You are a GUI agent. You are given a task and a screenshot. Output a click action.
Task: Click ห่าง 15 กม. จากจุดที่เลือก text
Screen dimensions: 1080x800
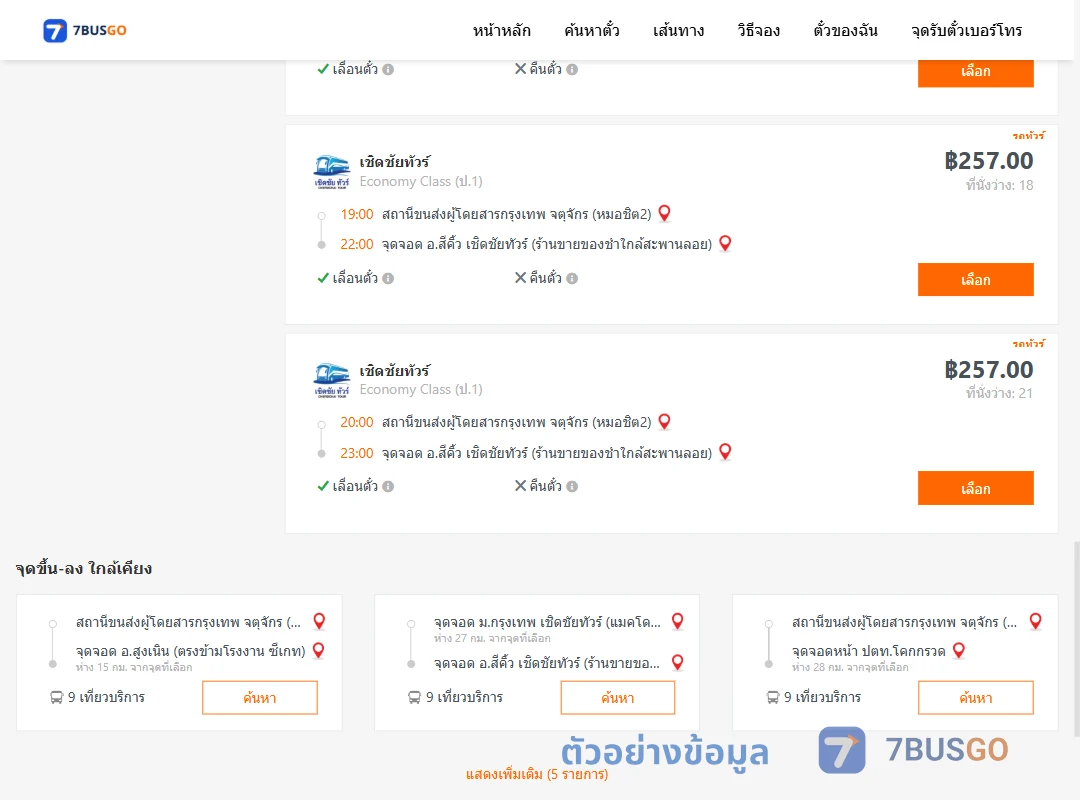pos(134,667)
